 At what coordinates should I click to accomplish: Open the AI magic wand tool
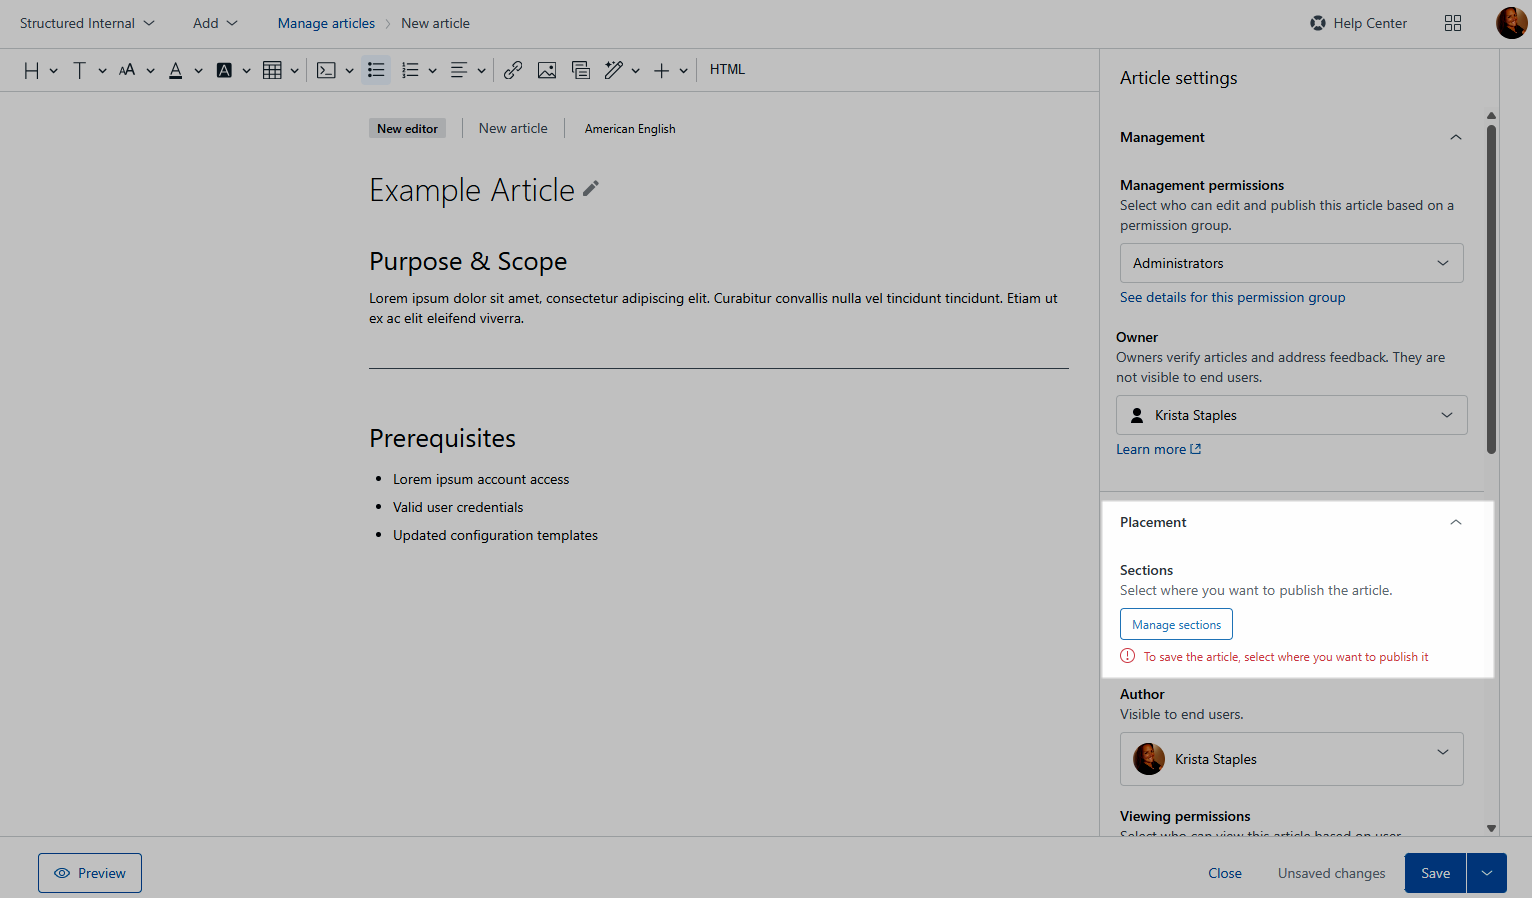coord(614,70)
